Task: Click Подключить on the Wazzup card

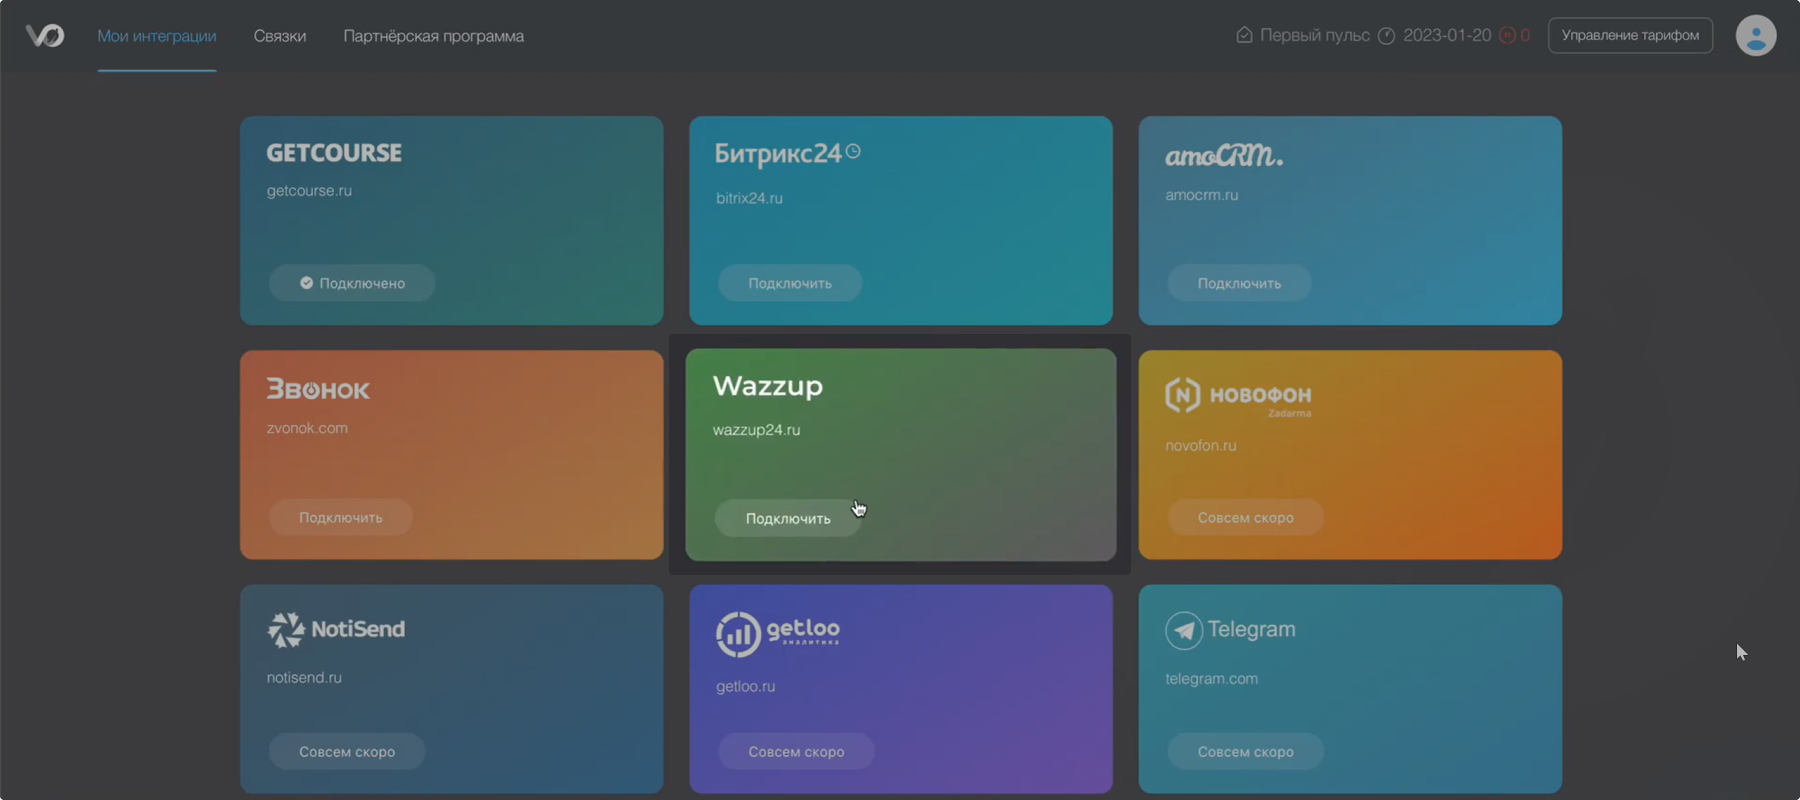Action: (x=788, y=518)
